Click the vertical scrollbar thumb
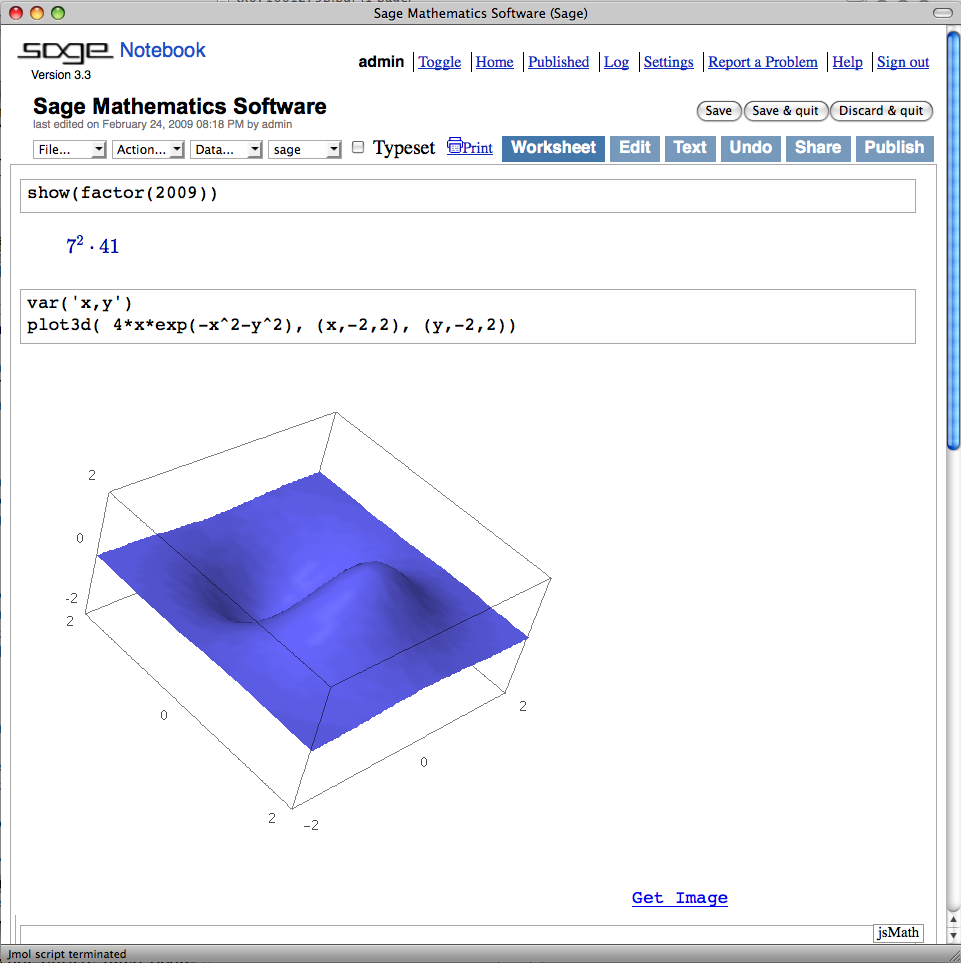The height and width of the screenshot is (963, 961). (x=953, y=240)
